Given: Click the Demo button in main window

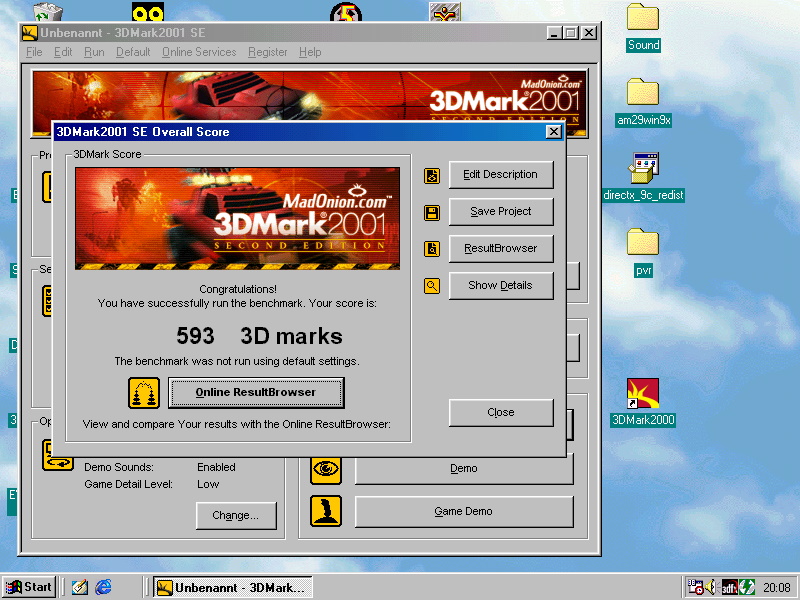Looking at the screenshot, I should 464,468.
